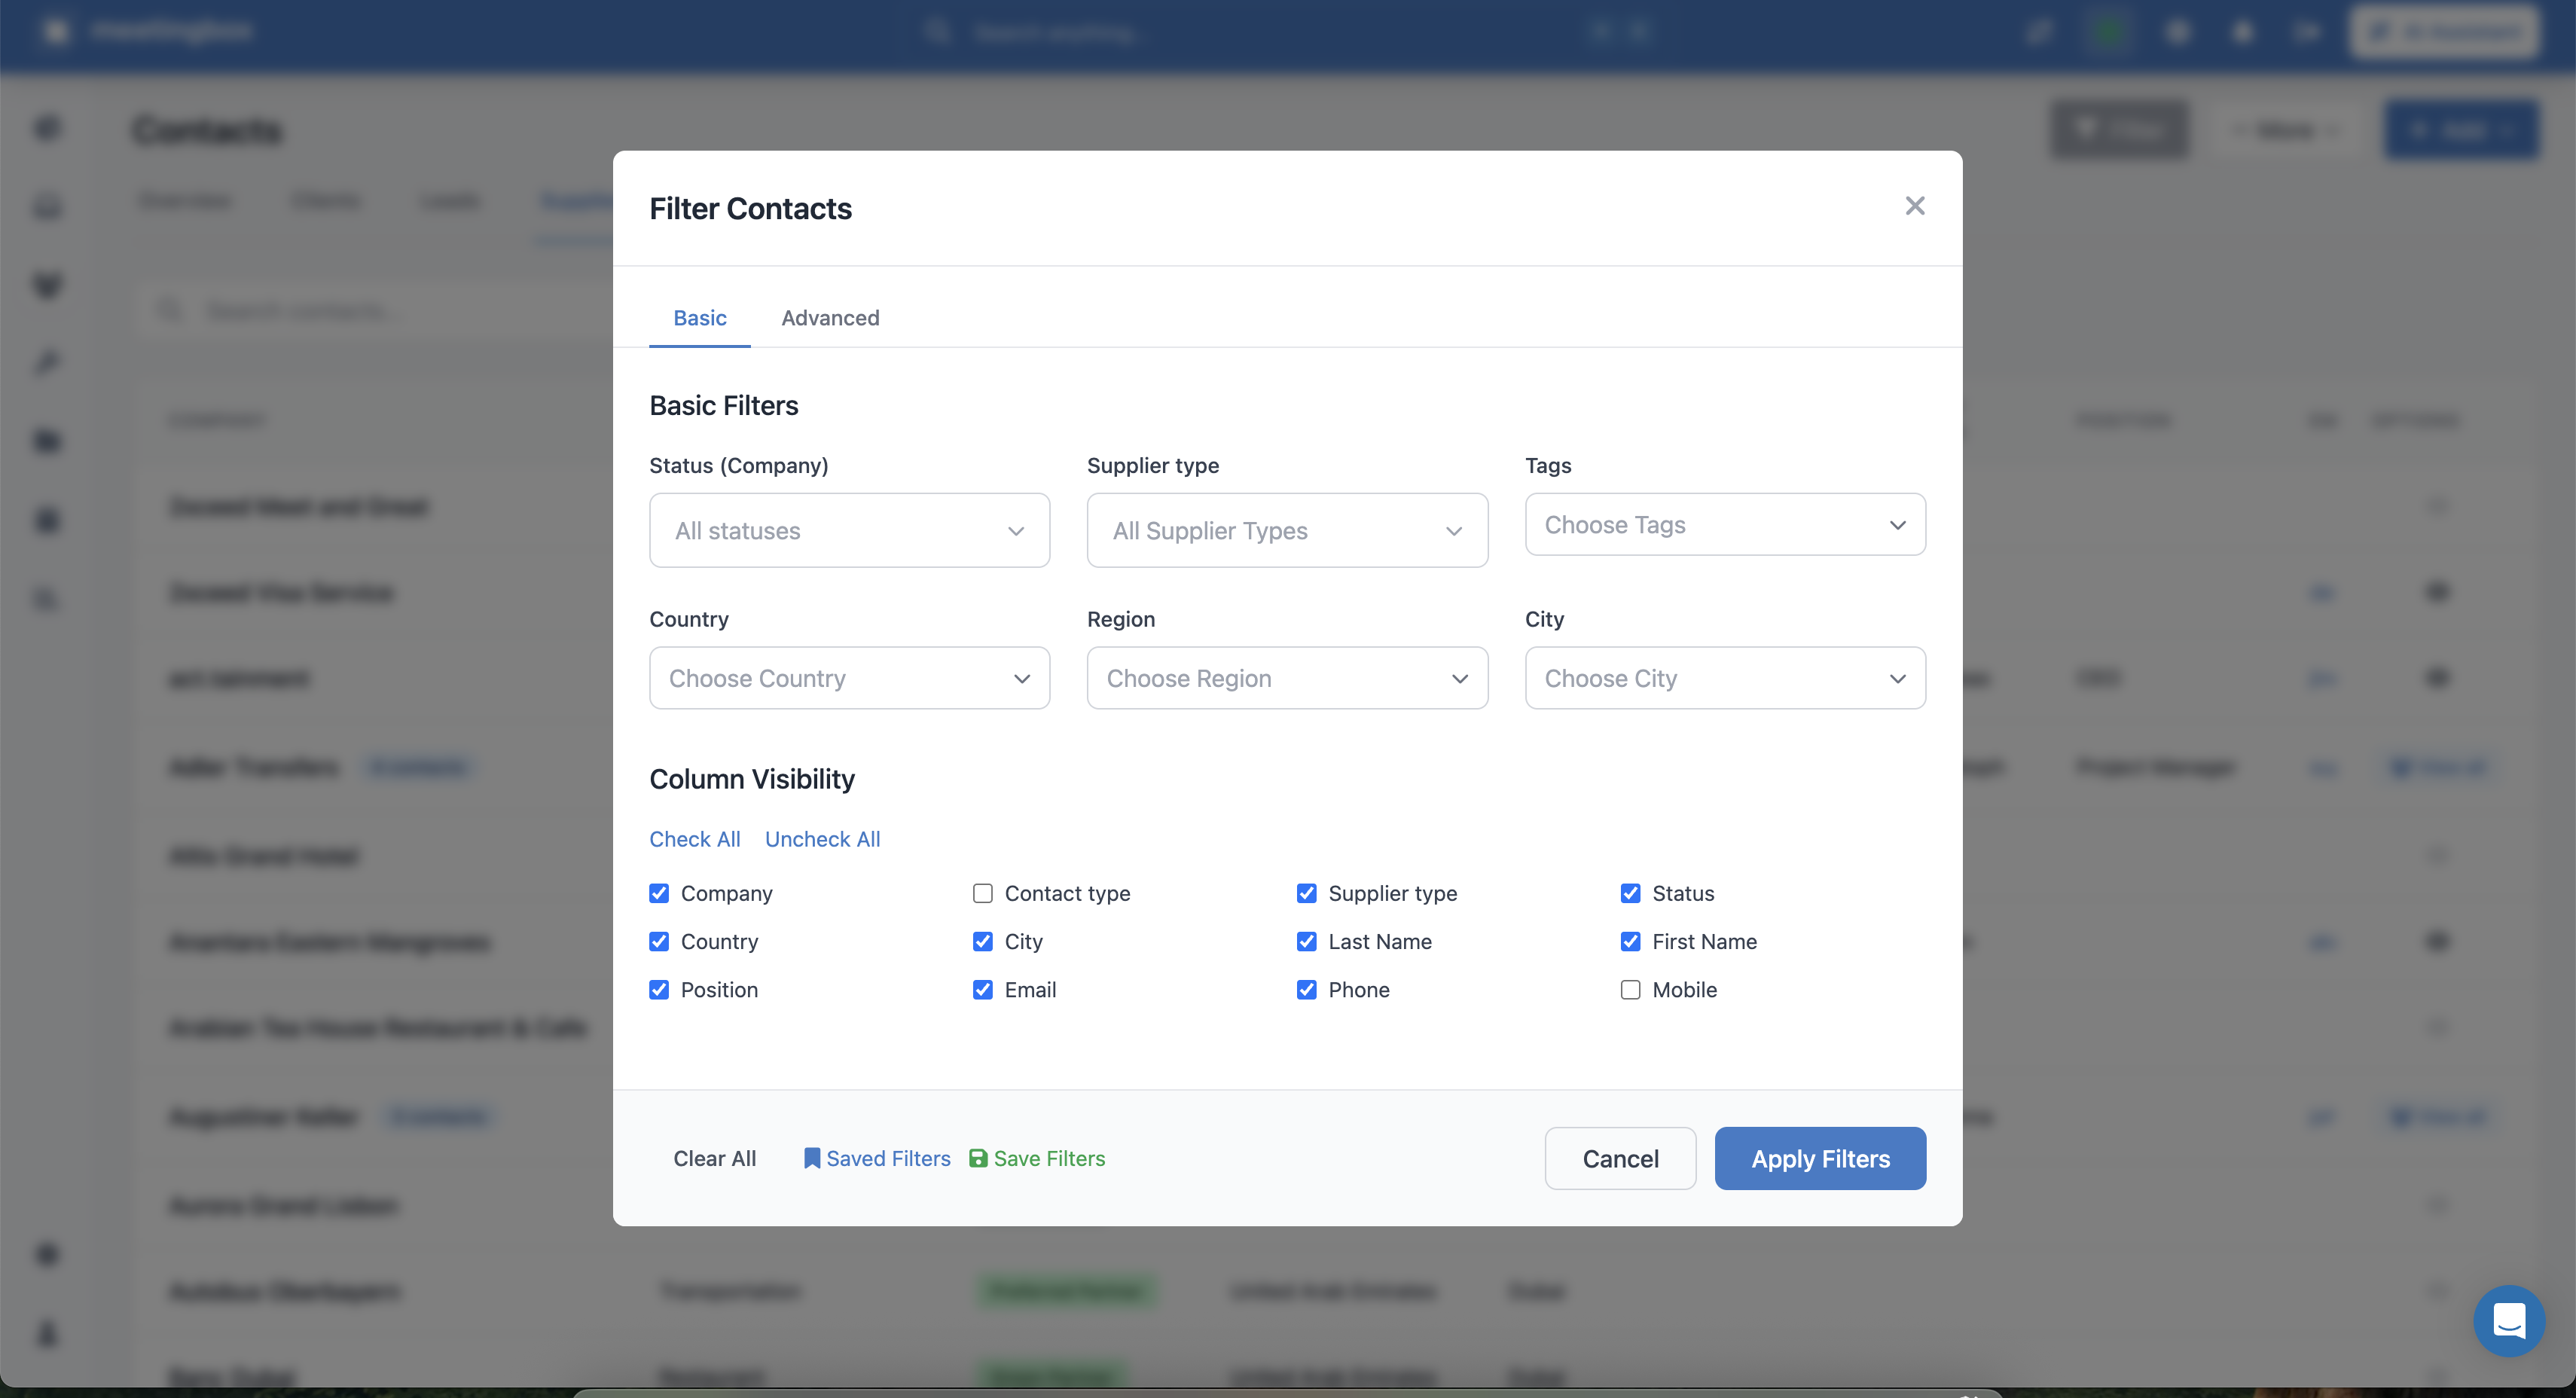Open the chat support bubble icon
Screen dimensions: 2576x1398
pos(2509,1320)
